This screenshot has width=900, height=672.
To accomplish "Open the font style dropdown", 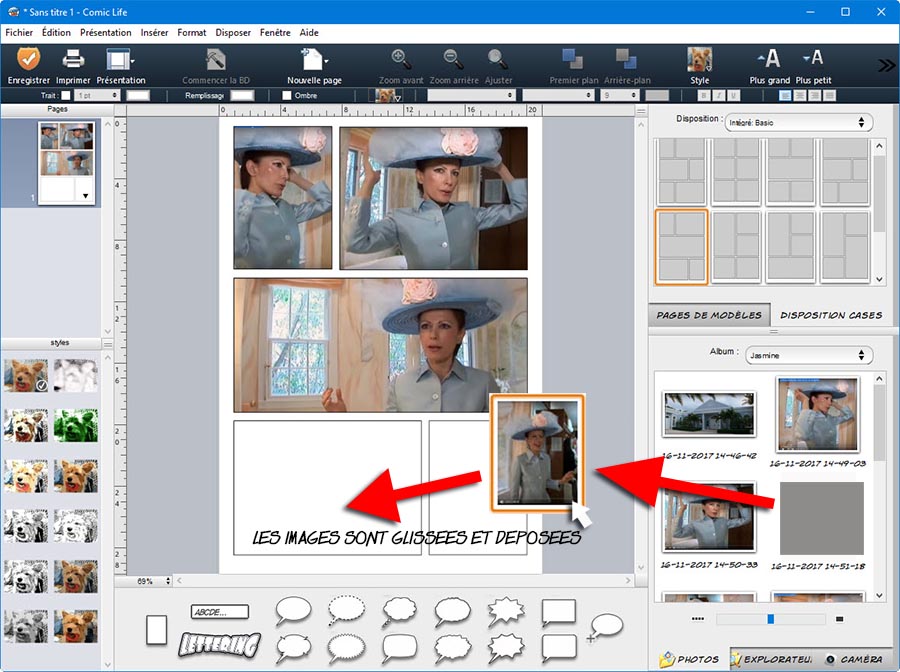I will point(558,95).
